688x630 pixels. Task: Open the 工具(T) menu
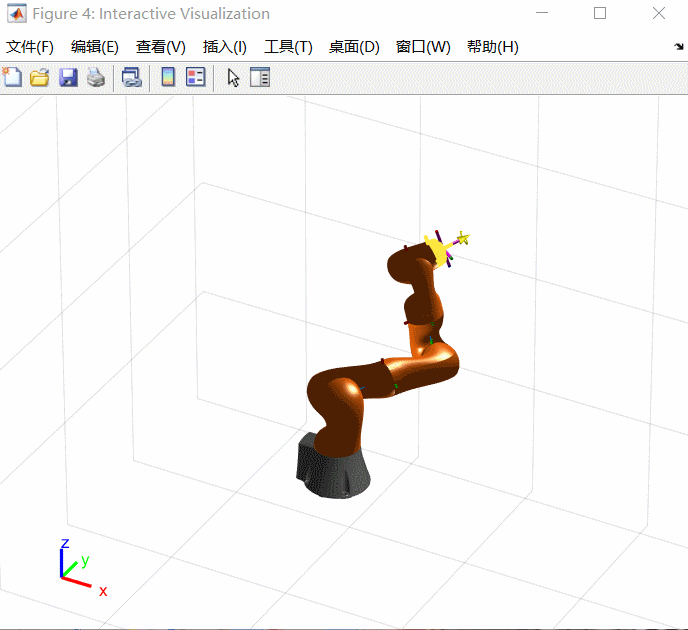[x=288, y=47]
